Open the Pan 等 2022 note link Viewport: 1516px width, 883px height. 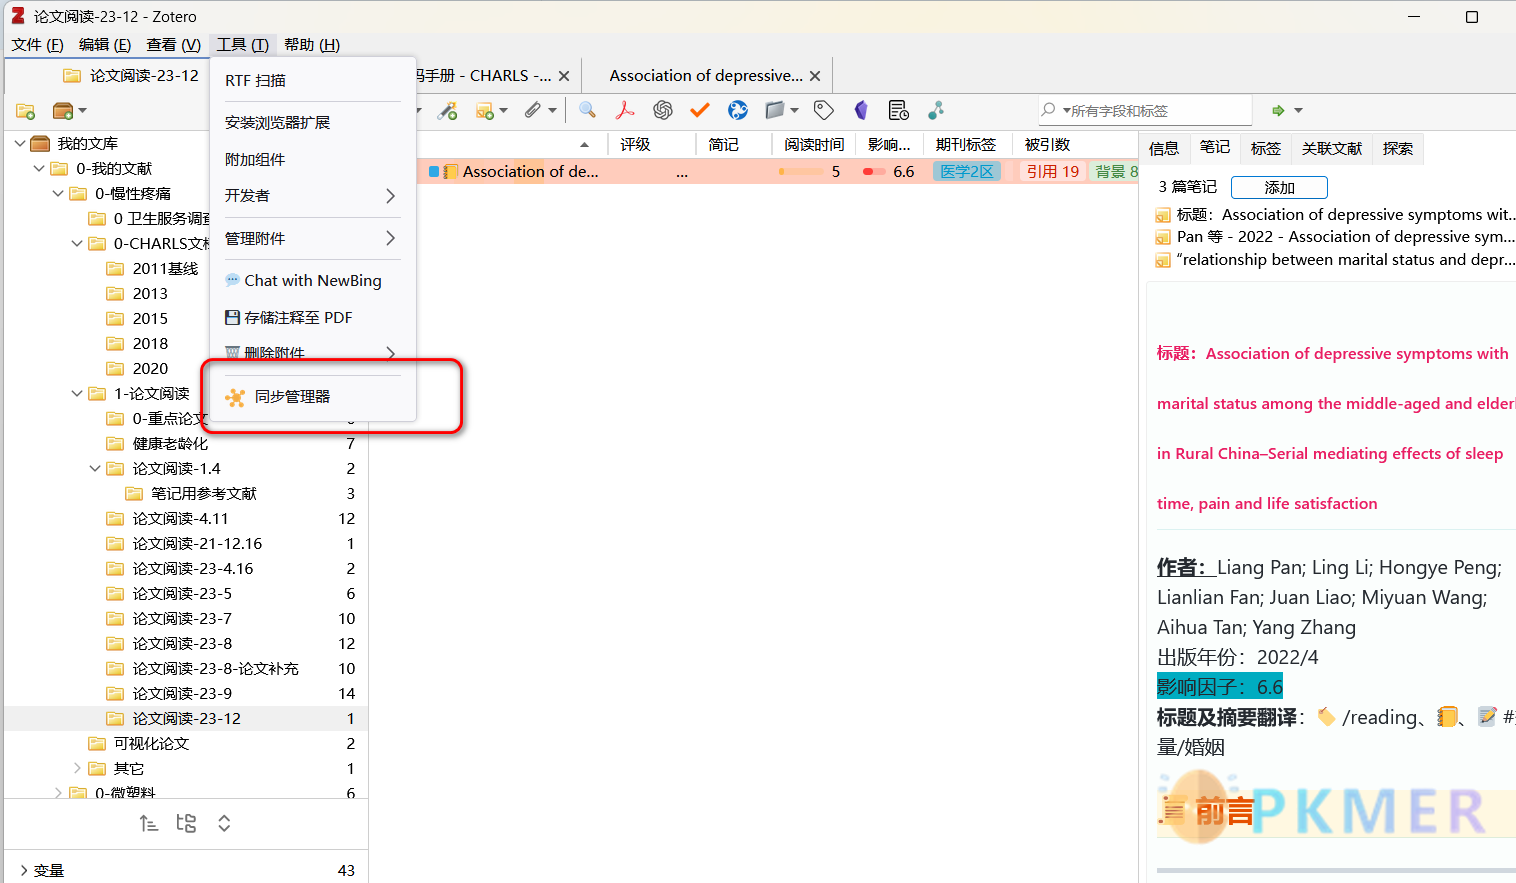click(x=1344, y=237)
